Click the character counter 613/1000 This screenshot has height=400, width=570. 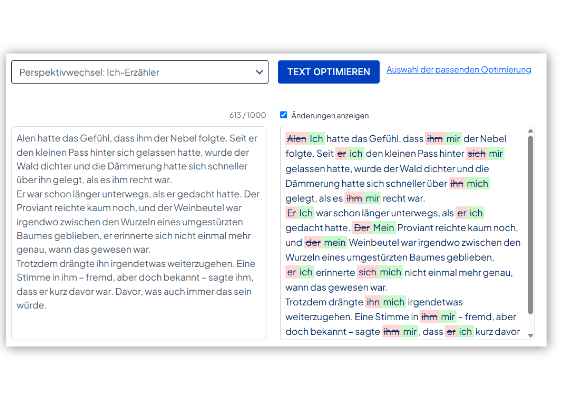[248, 115]
